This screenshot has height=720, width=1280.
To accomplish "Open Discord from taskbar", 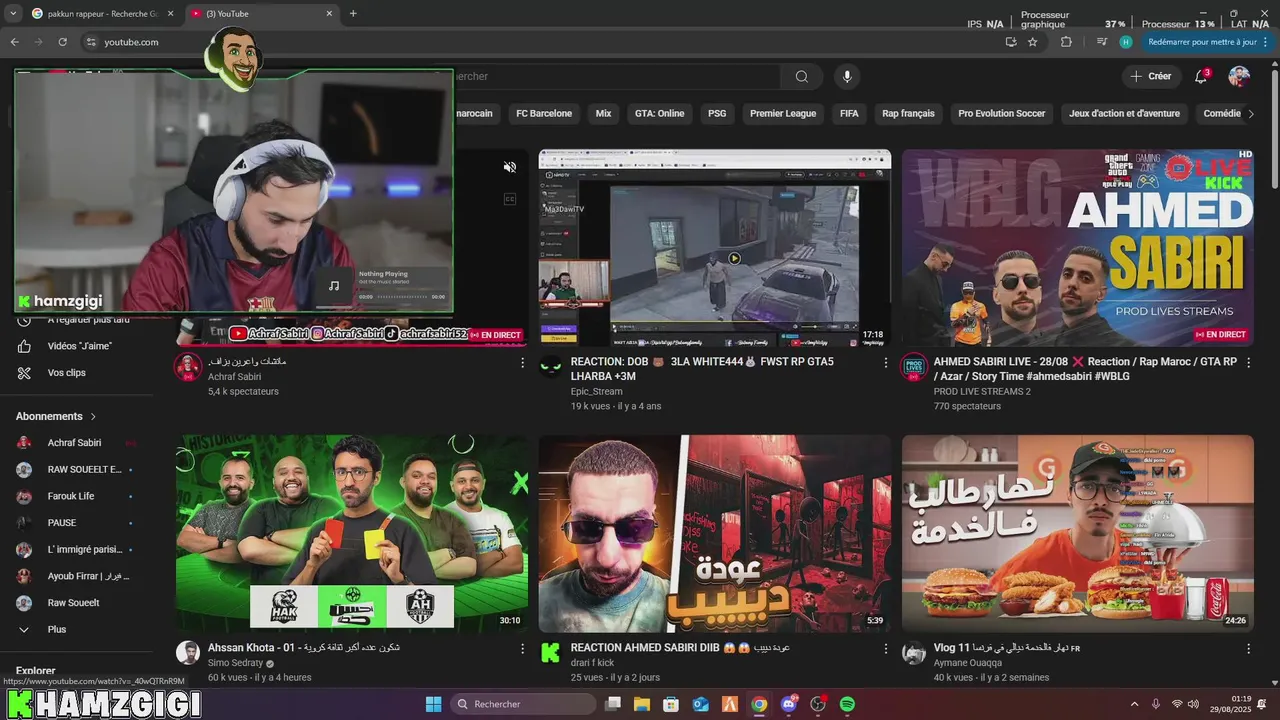I will pos(789,704).
